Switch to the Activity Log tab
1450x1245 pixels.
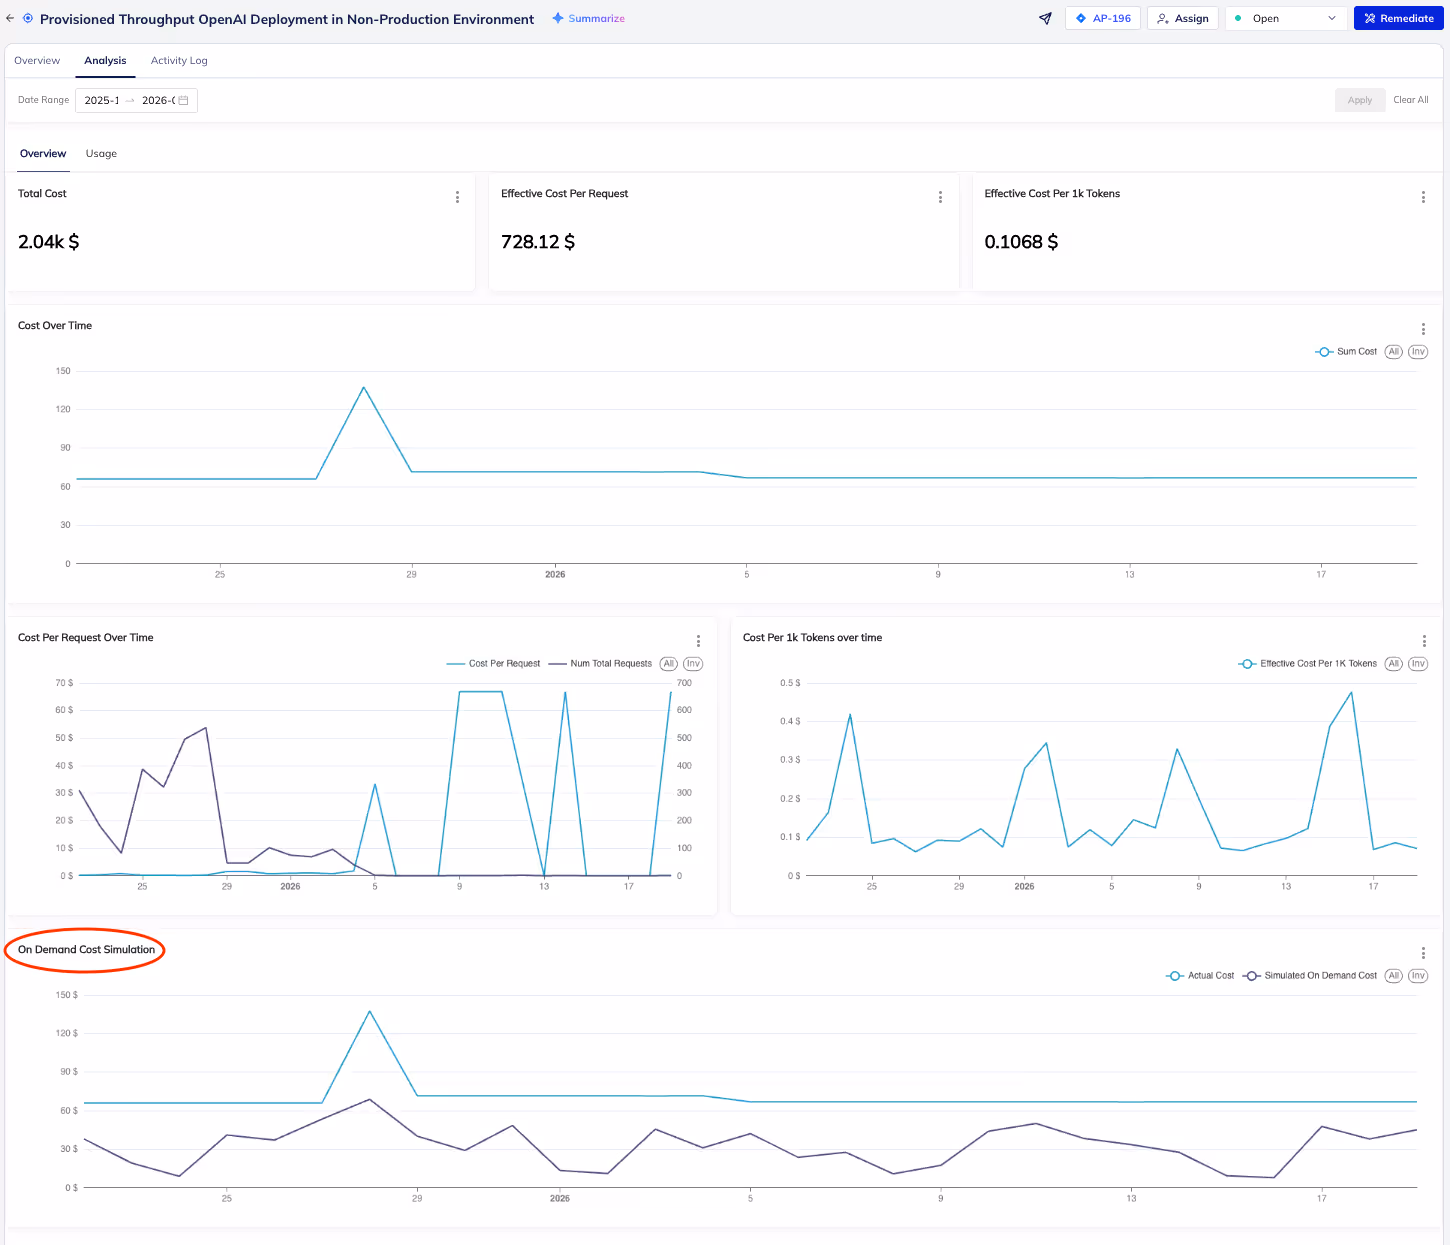[179, 60]
